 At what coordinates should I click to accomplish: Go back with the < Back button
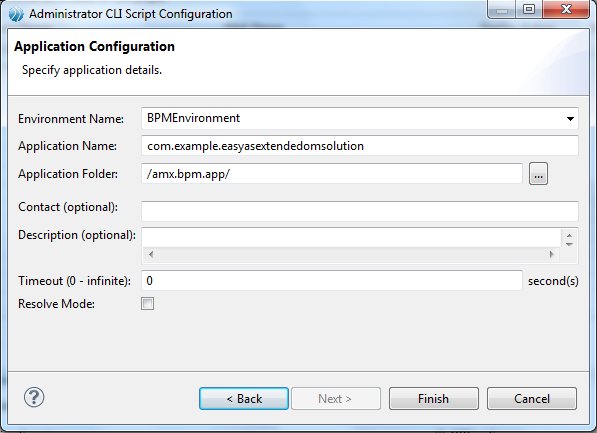coord(244,399)
